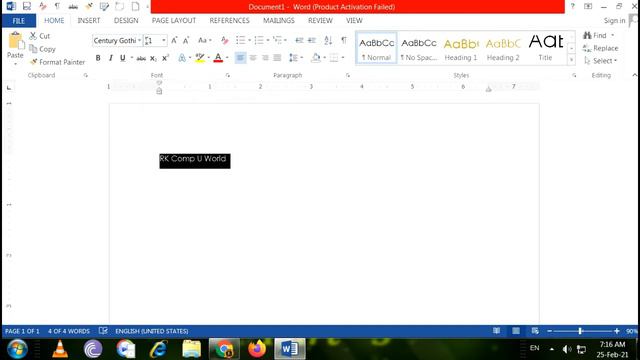Open the FILE tab
This screenshot has width=640, height=360.
19,21
